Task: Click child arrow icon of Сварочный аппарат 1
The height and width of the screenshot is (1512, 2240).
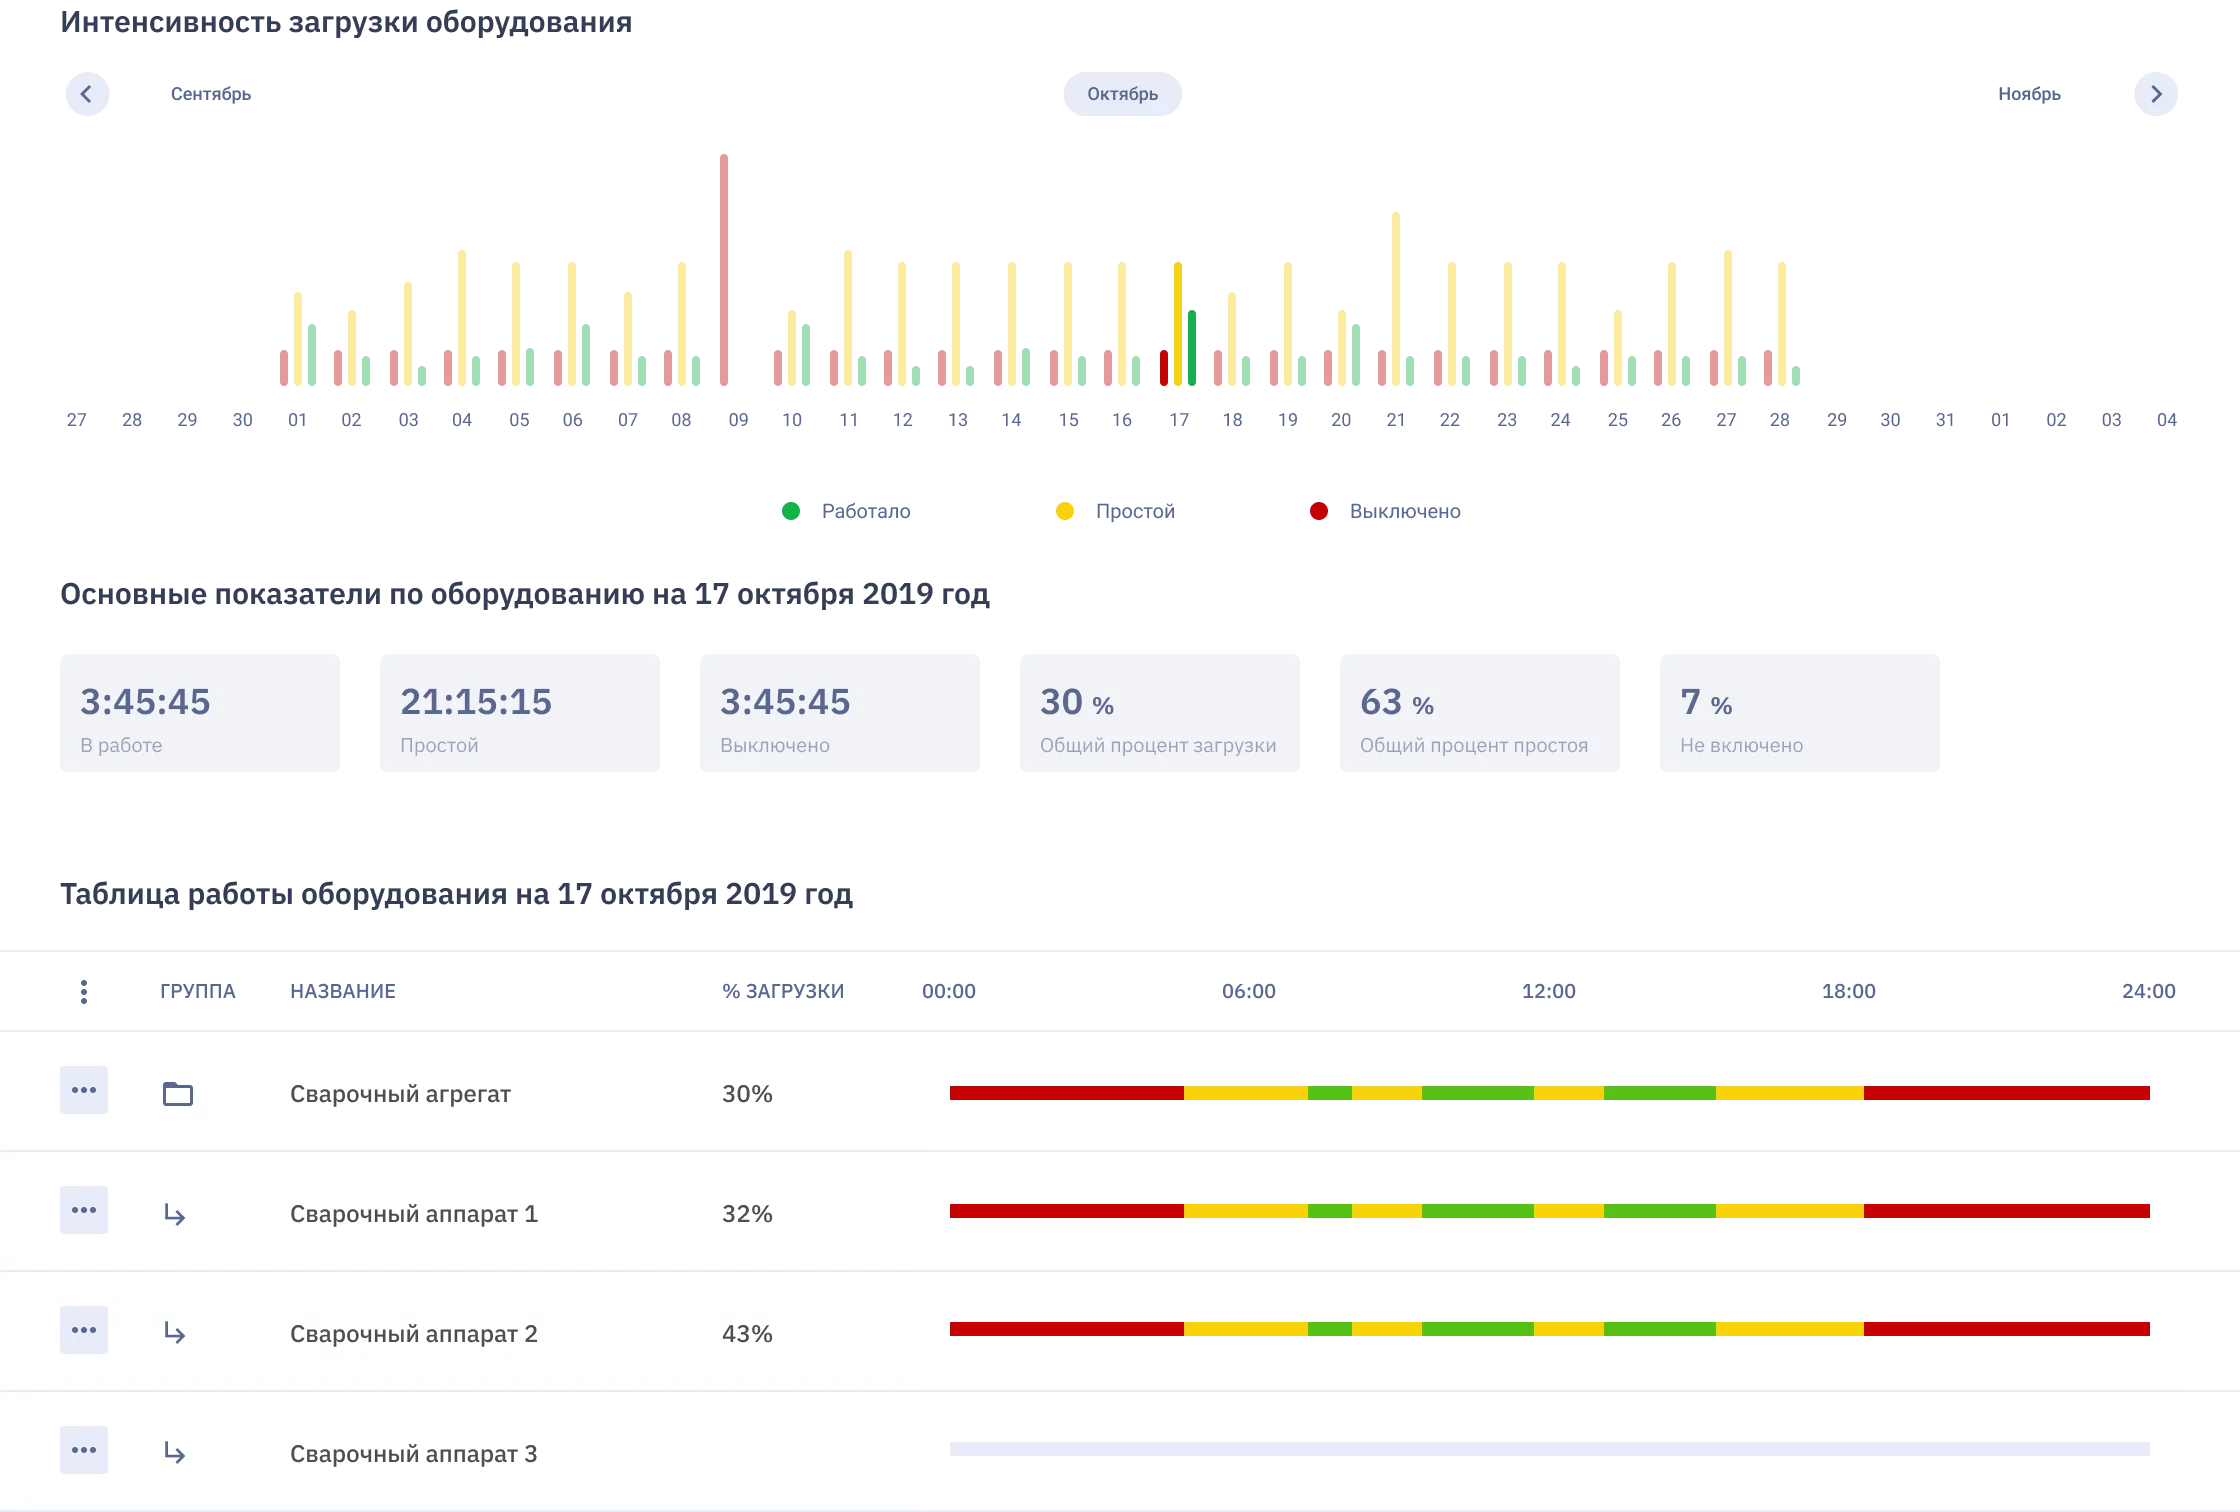Action: point(175,1214)
